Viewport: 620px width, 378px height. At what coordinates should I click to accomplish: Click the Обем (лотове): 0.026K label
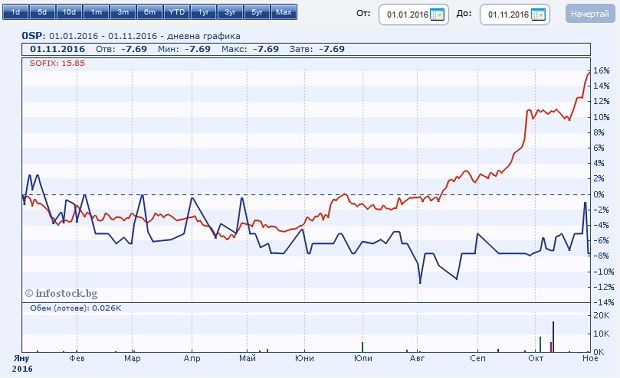point(76,308)
